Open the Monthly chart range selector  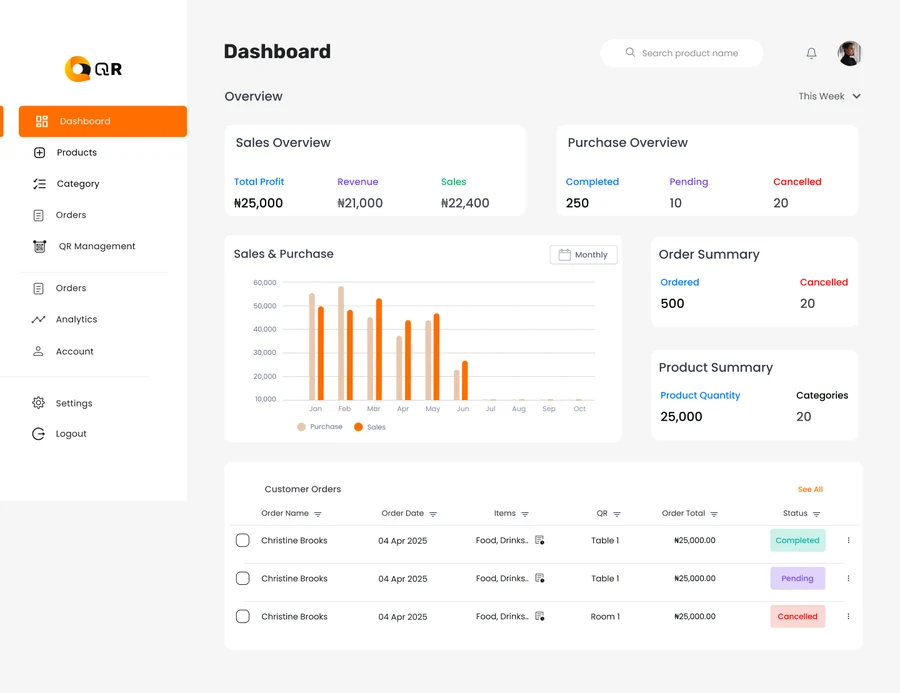tap(583, 255)
